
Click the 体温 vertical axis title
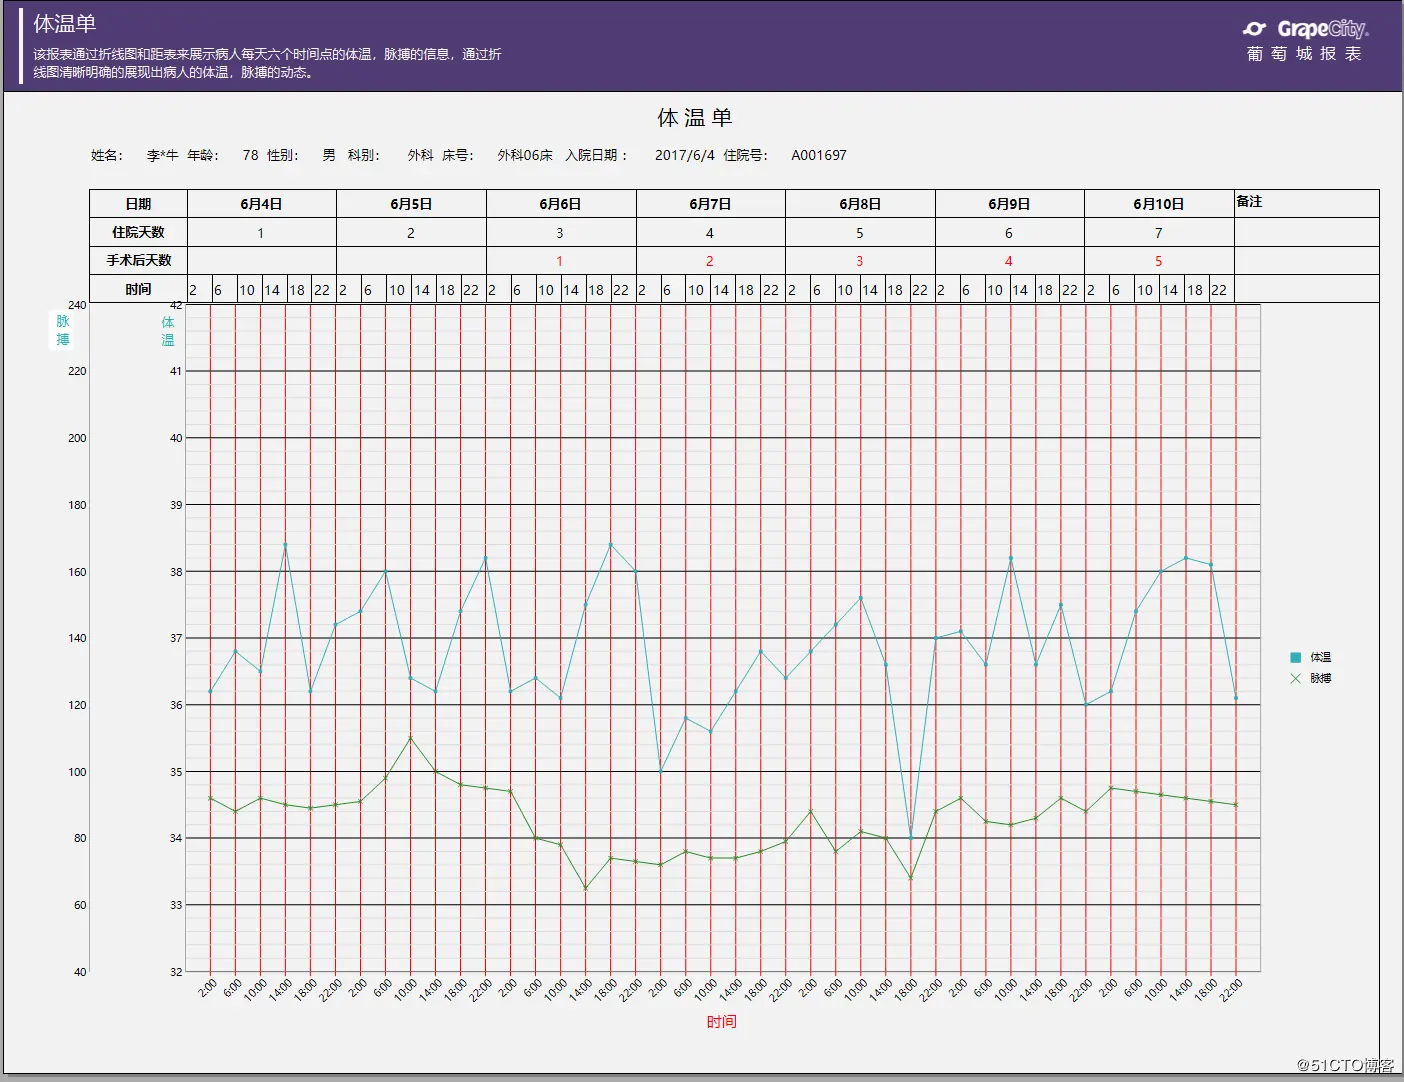[168, 330]
